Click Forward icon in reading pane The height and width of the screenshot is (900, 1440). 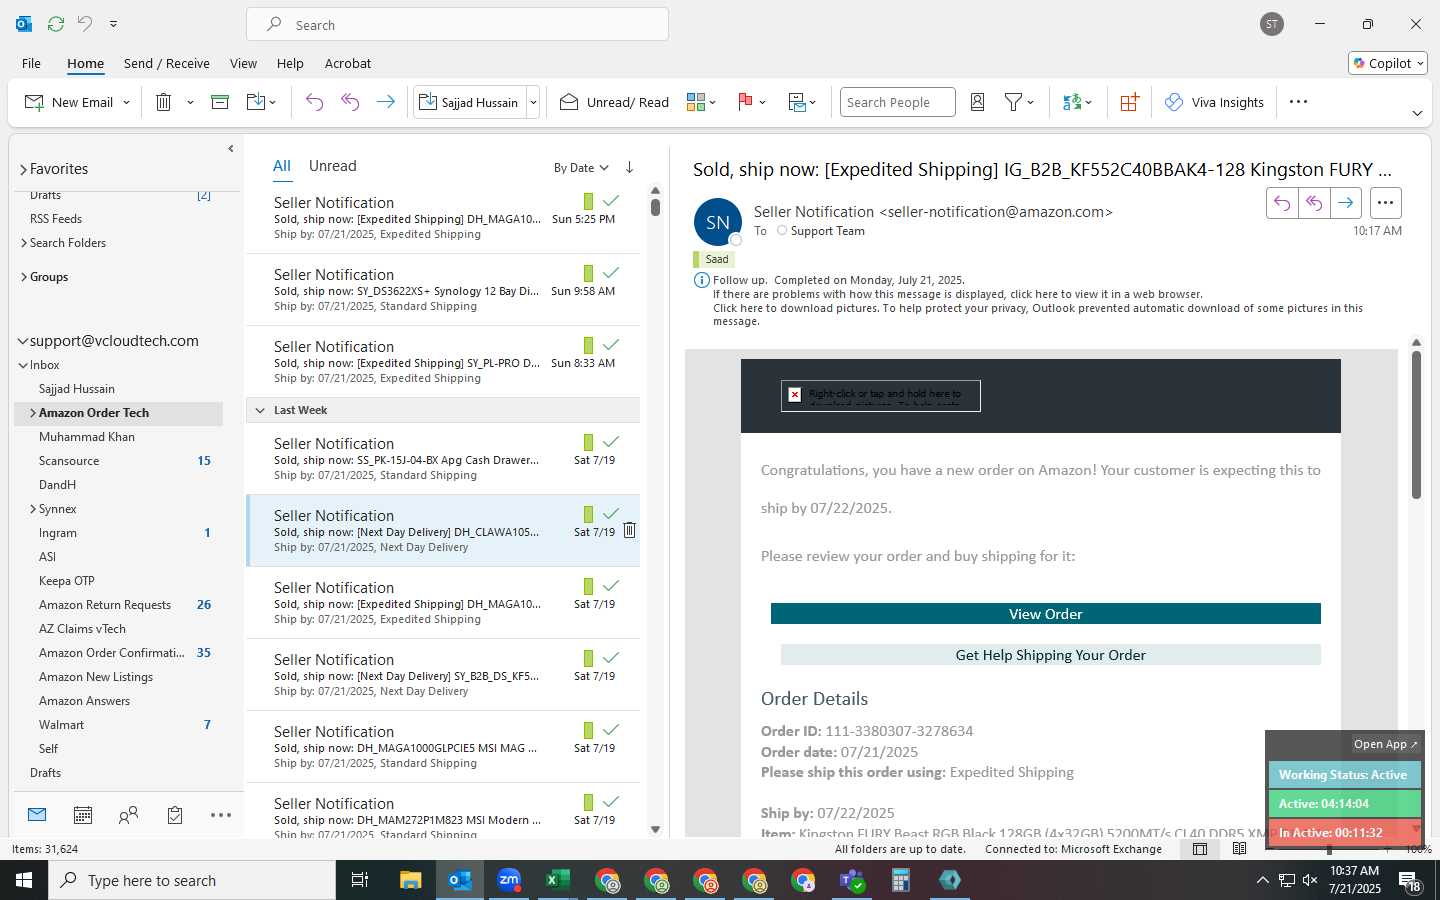tap(1346, 203)
